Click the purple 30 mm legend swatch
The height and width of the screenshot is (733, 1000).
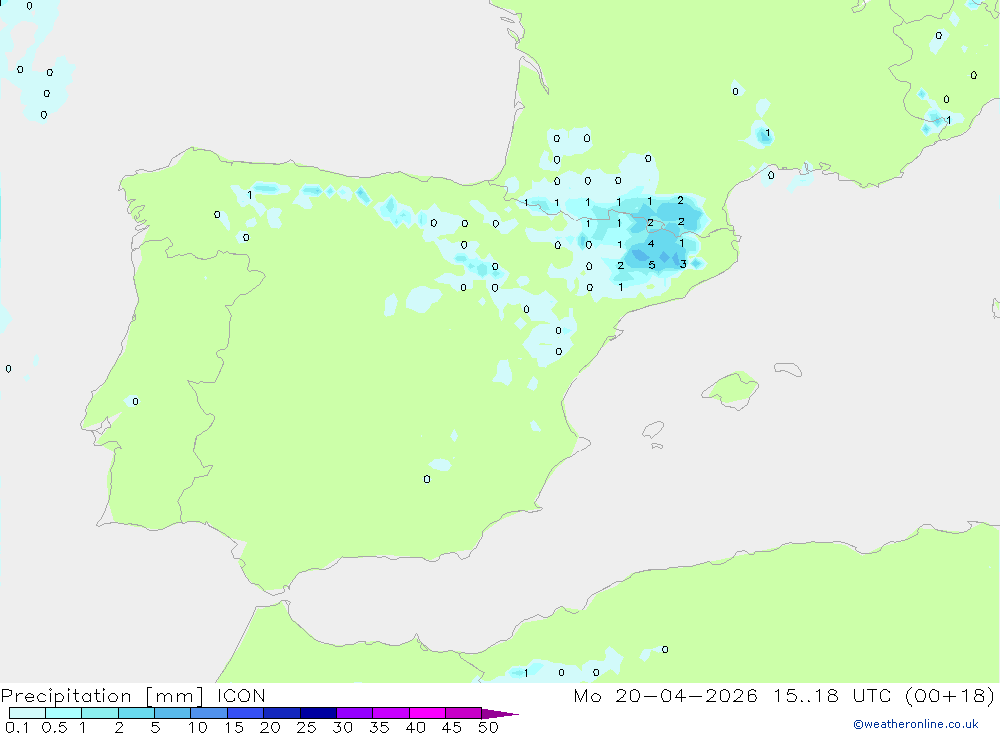coord(355,713)
